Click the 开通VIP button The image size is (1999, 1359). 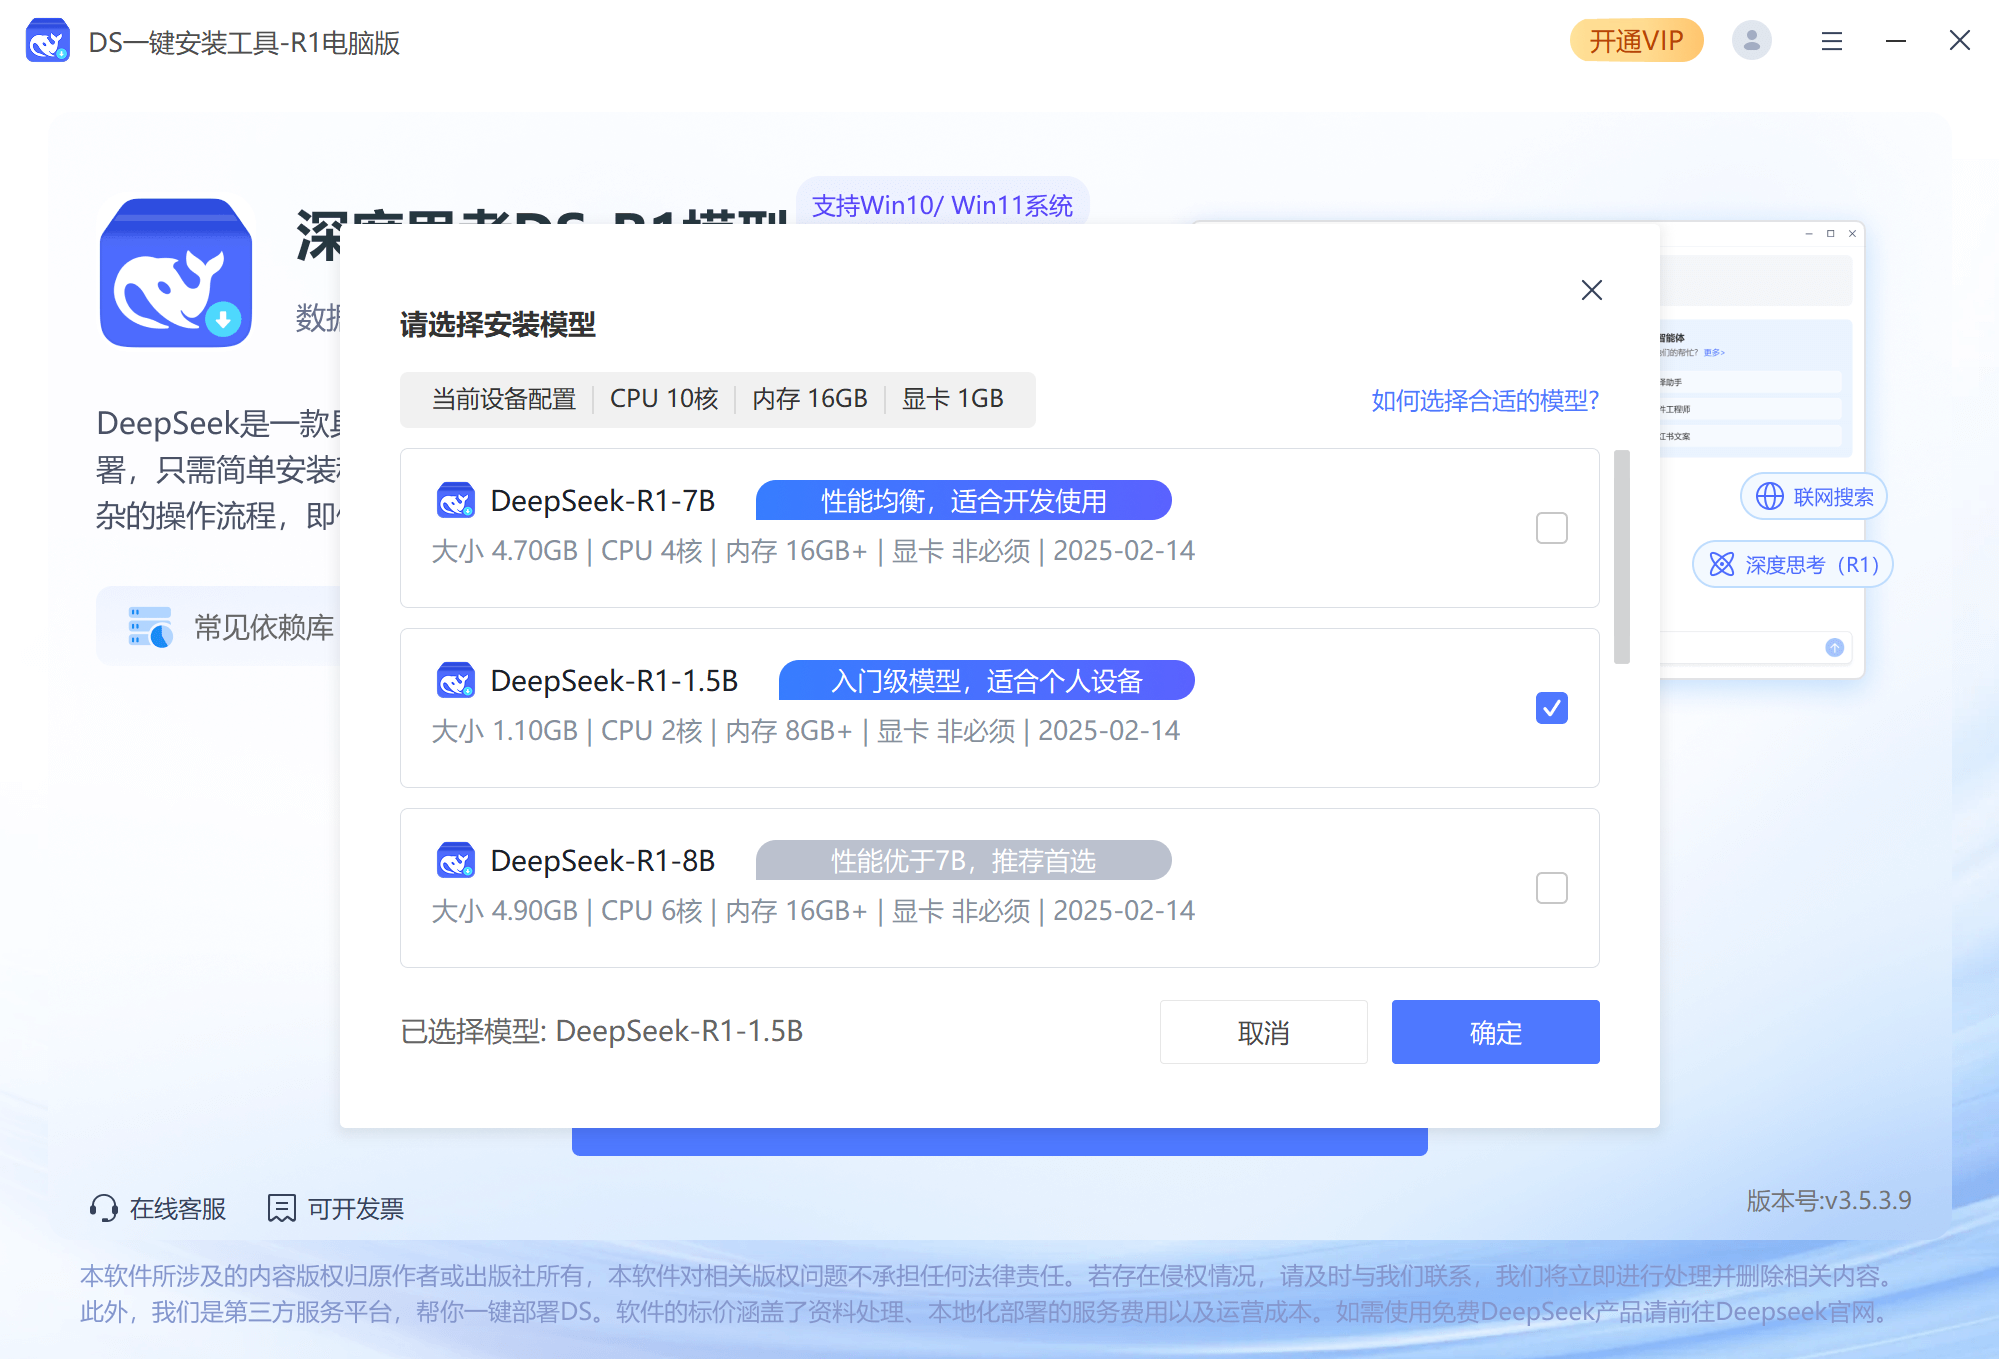pyautogui.click(x=1636, y=41)
